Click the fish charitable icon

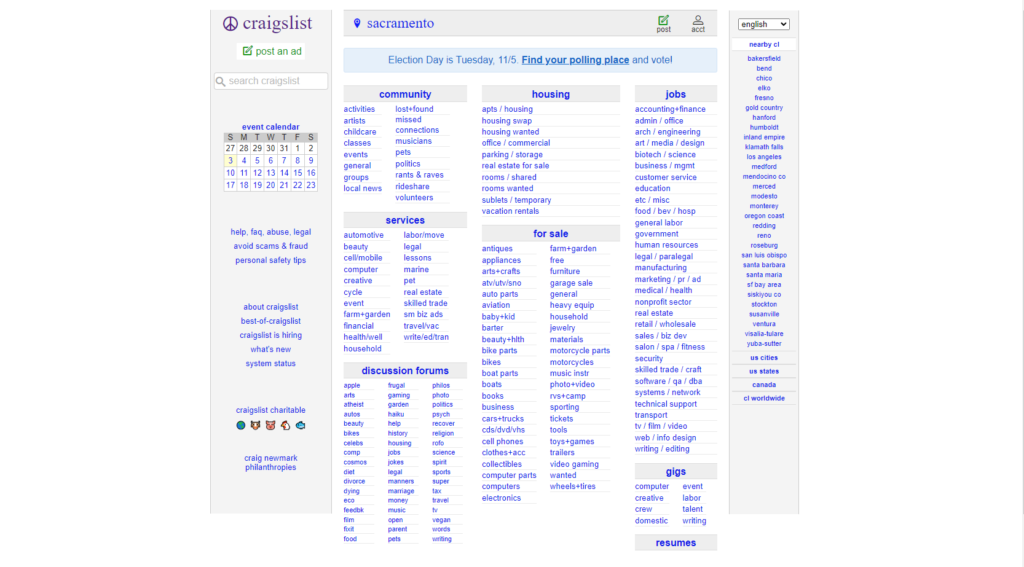300,425
